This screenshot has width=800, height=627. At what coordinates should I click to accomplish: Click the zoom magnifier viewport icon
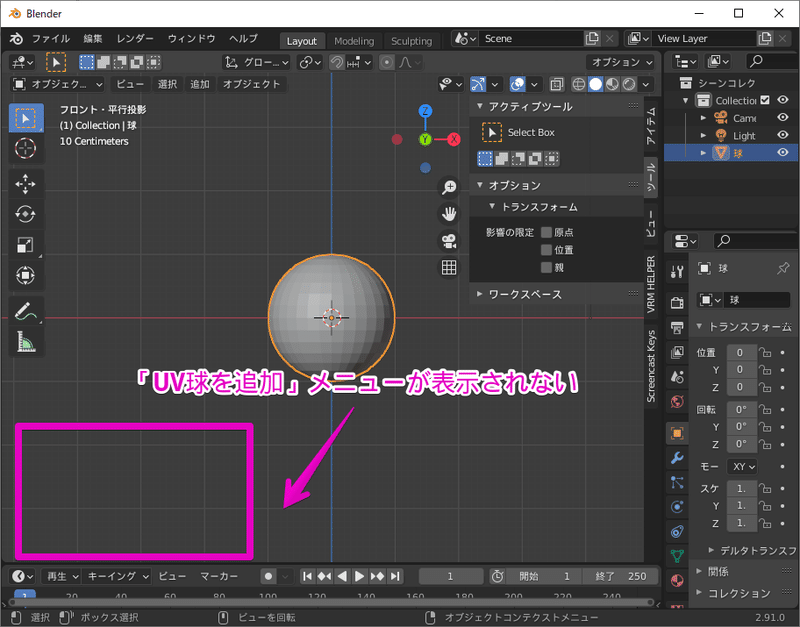449,187
